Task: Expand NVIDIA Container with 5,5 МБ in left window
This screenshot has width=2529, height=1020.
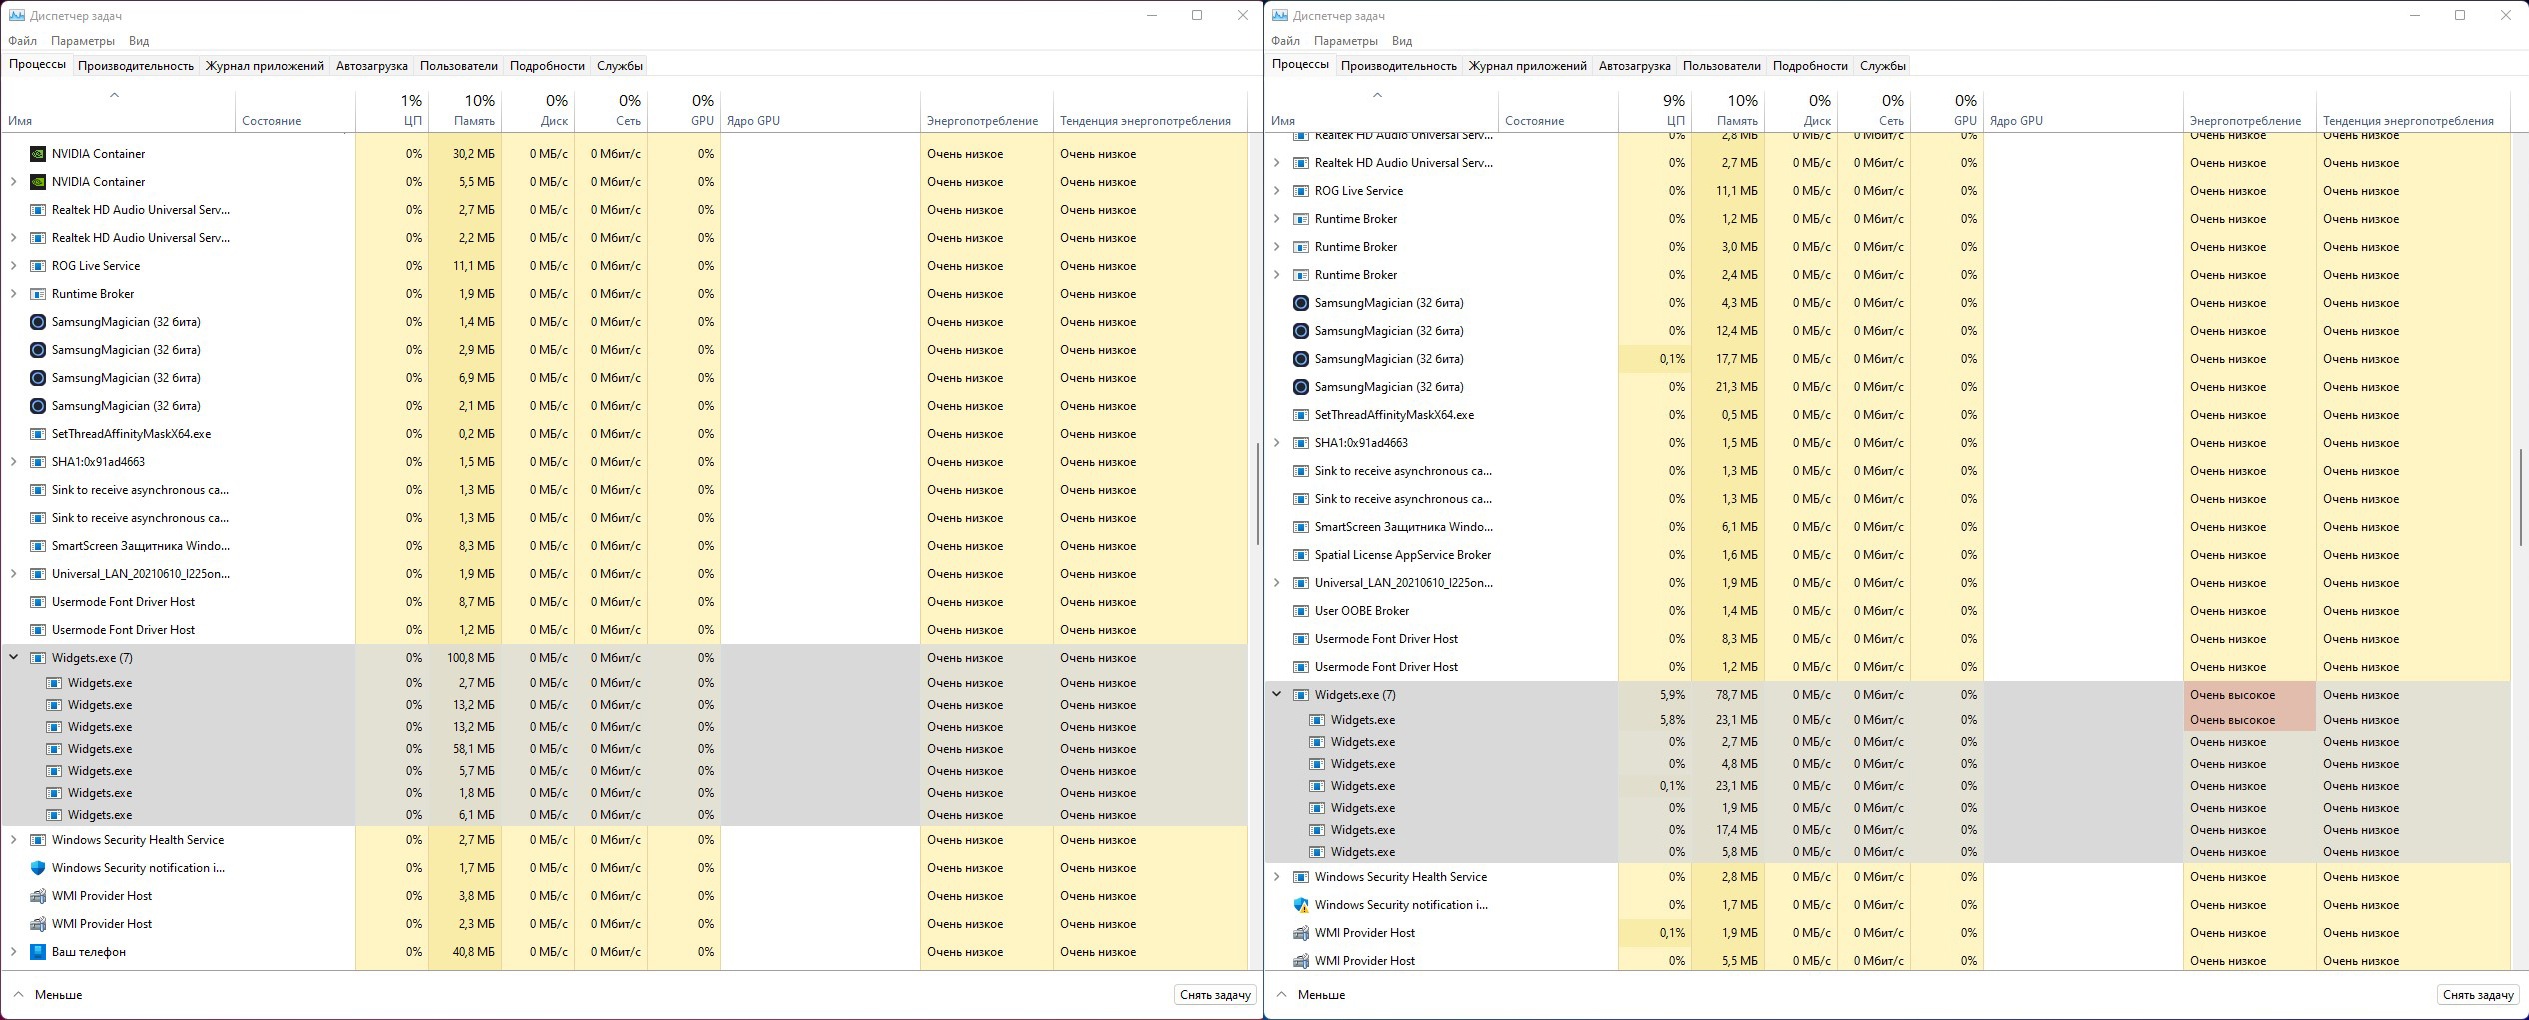Action: click(13, 182)
